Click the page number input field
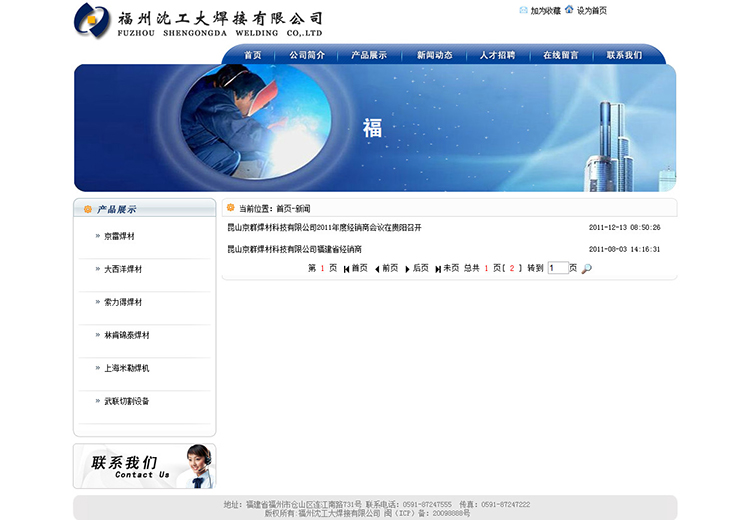The height and width of the screenshot is (520, 748). pyautogui.click(x=557, y=268)
